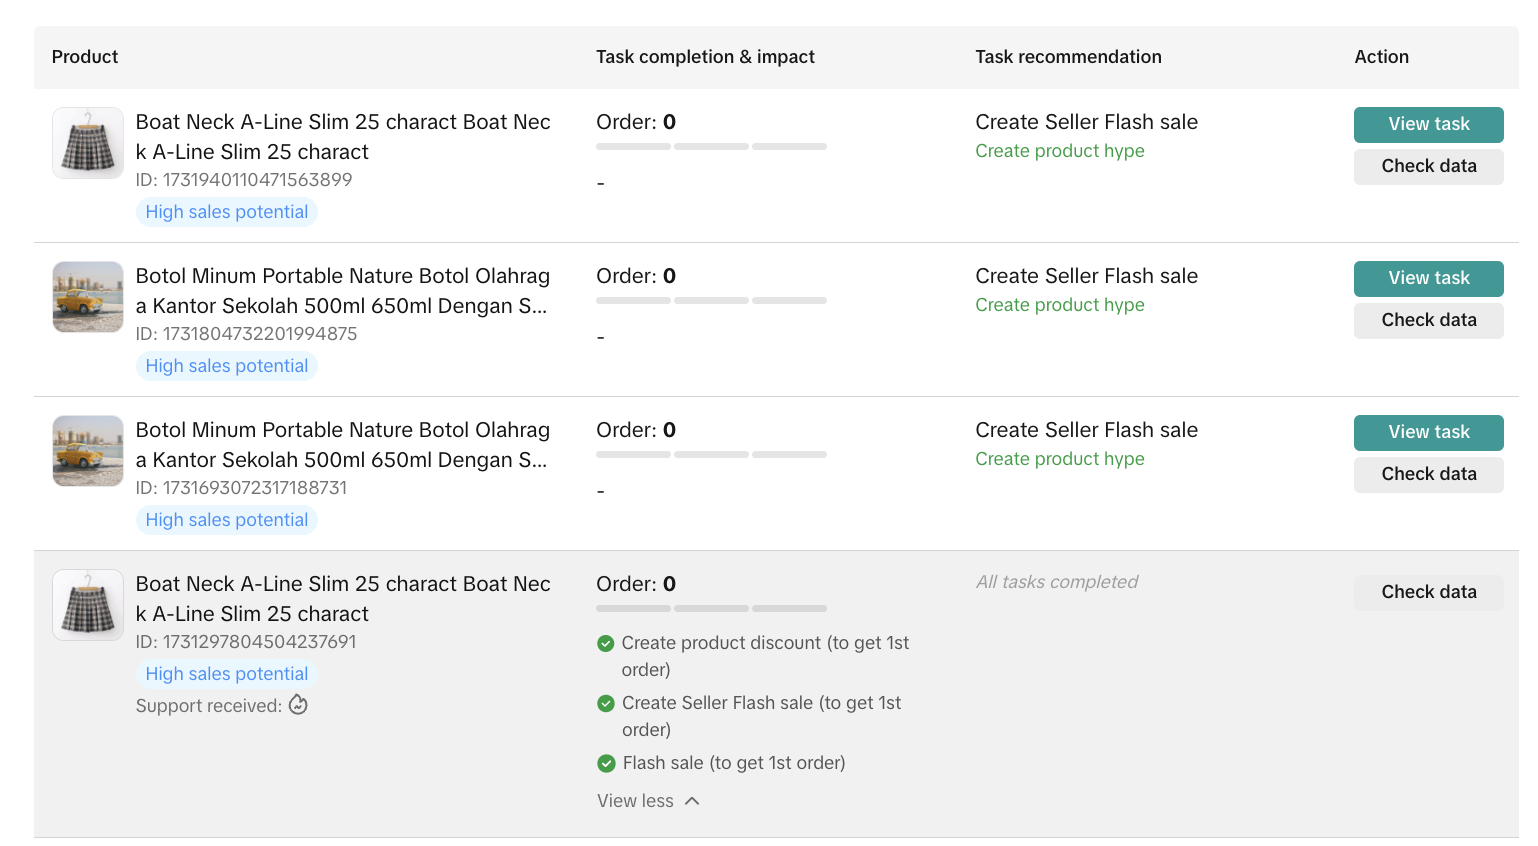Click View task for product ID 1731940110471563899
Screen dimensions: 1538x846
[1428, 124]
